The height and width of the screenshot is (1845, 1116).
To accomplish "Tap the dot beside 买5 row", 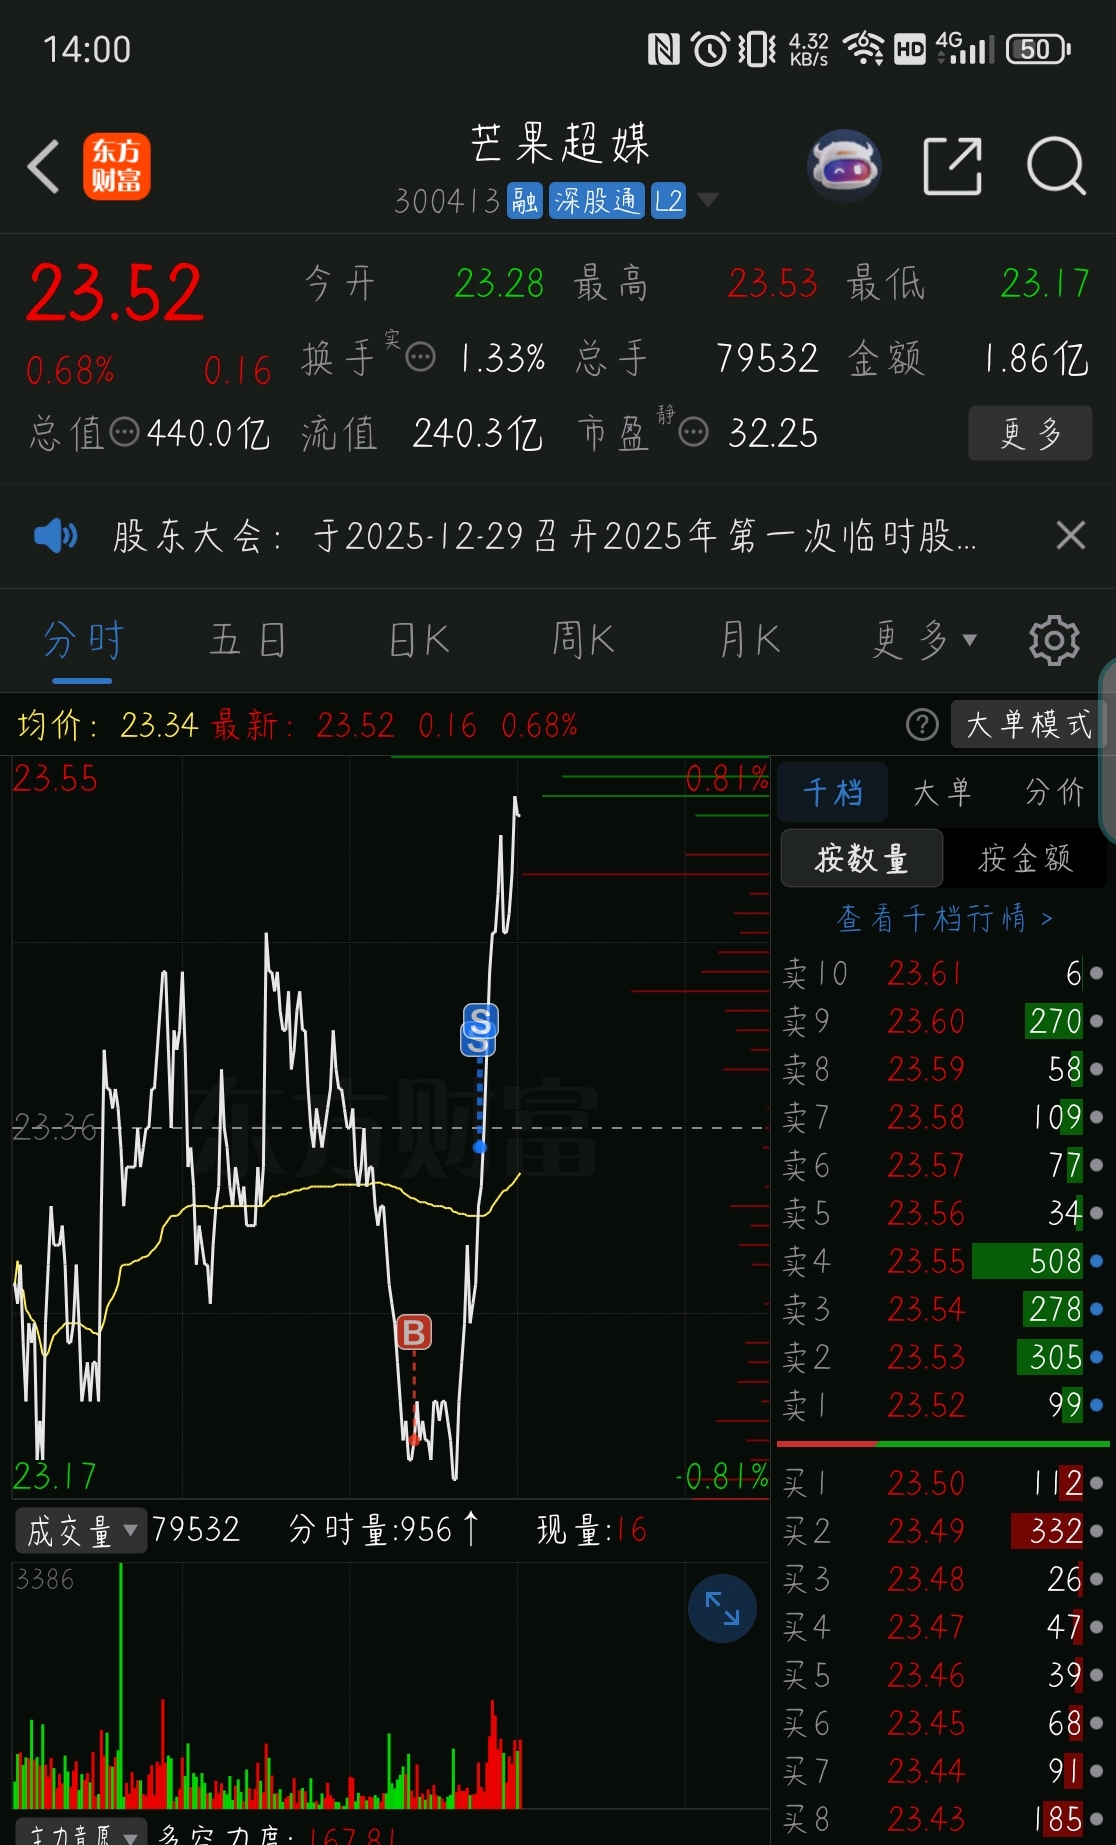I will (x=1097, y=1675).
